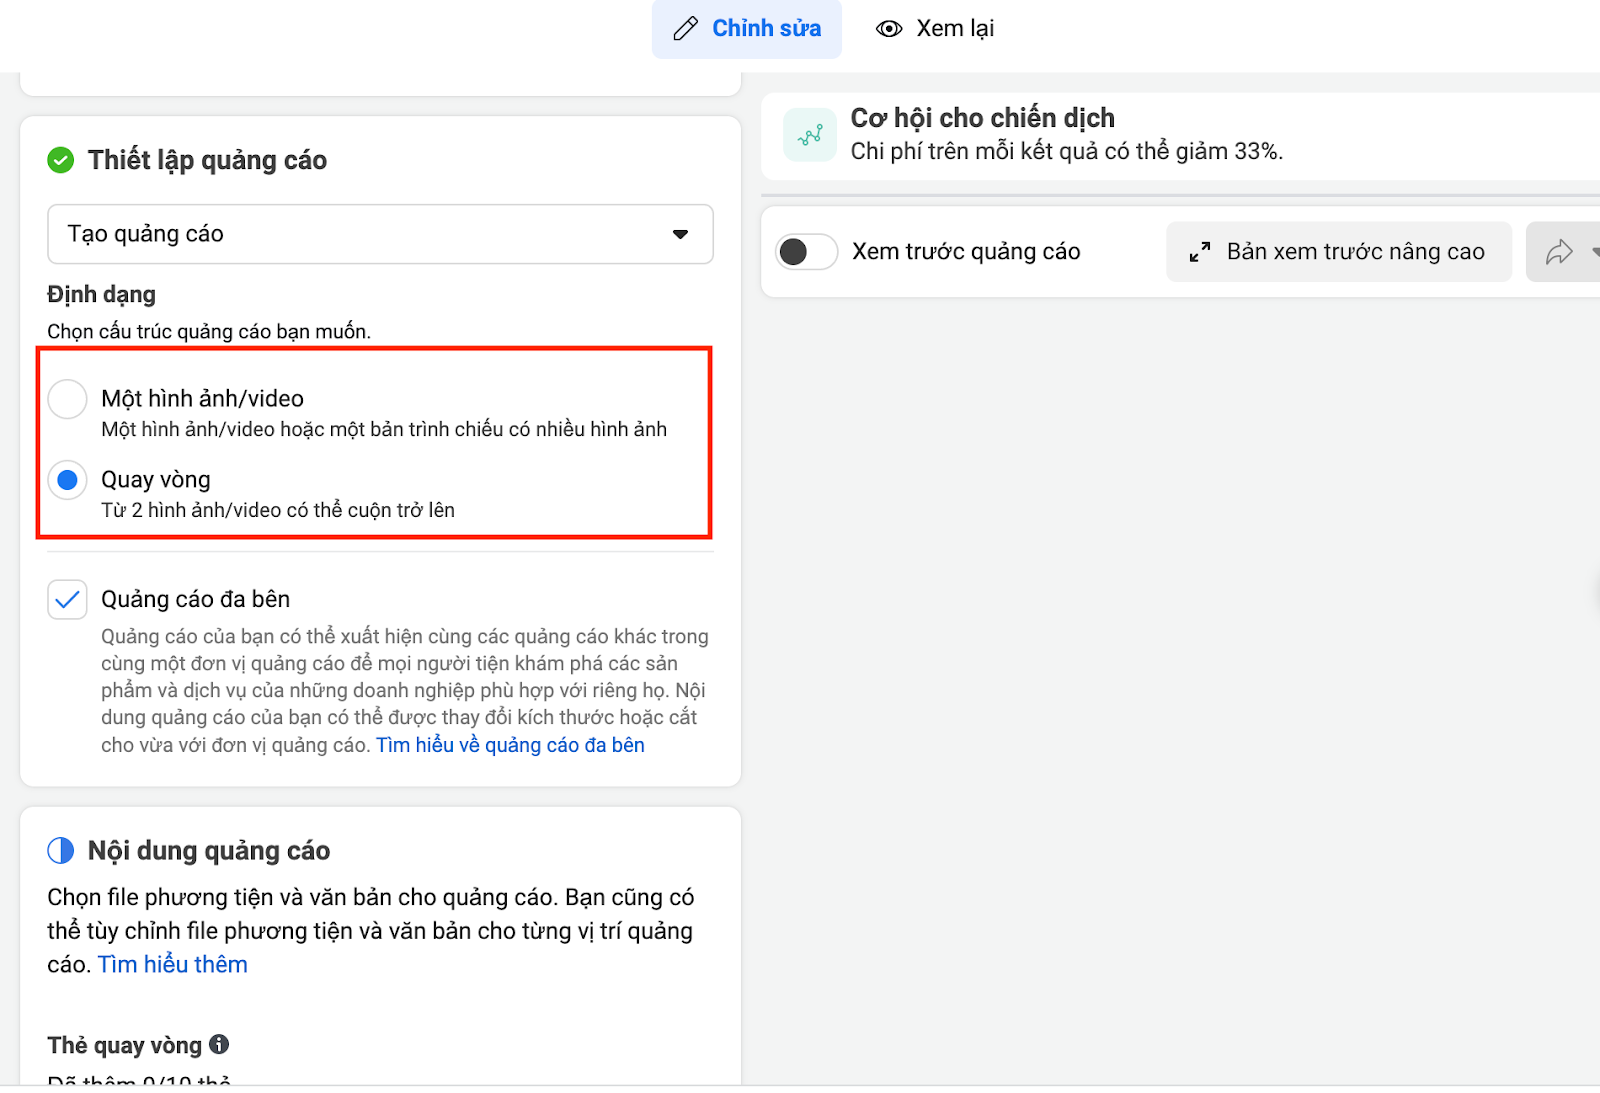
Task: Click Bản xem trước nâng cao button
Action: pos(1339,252)
